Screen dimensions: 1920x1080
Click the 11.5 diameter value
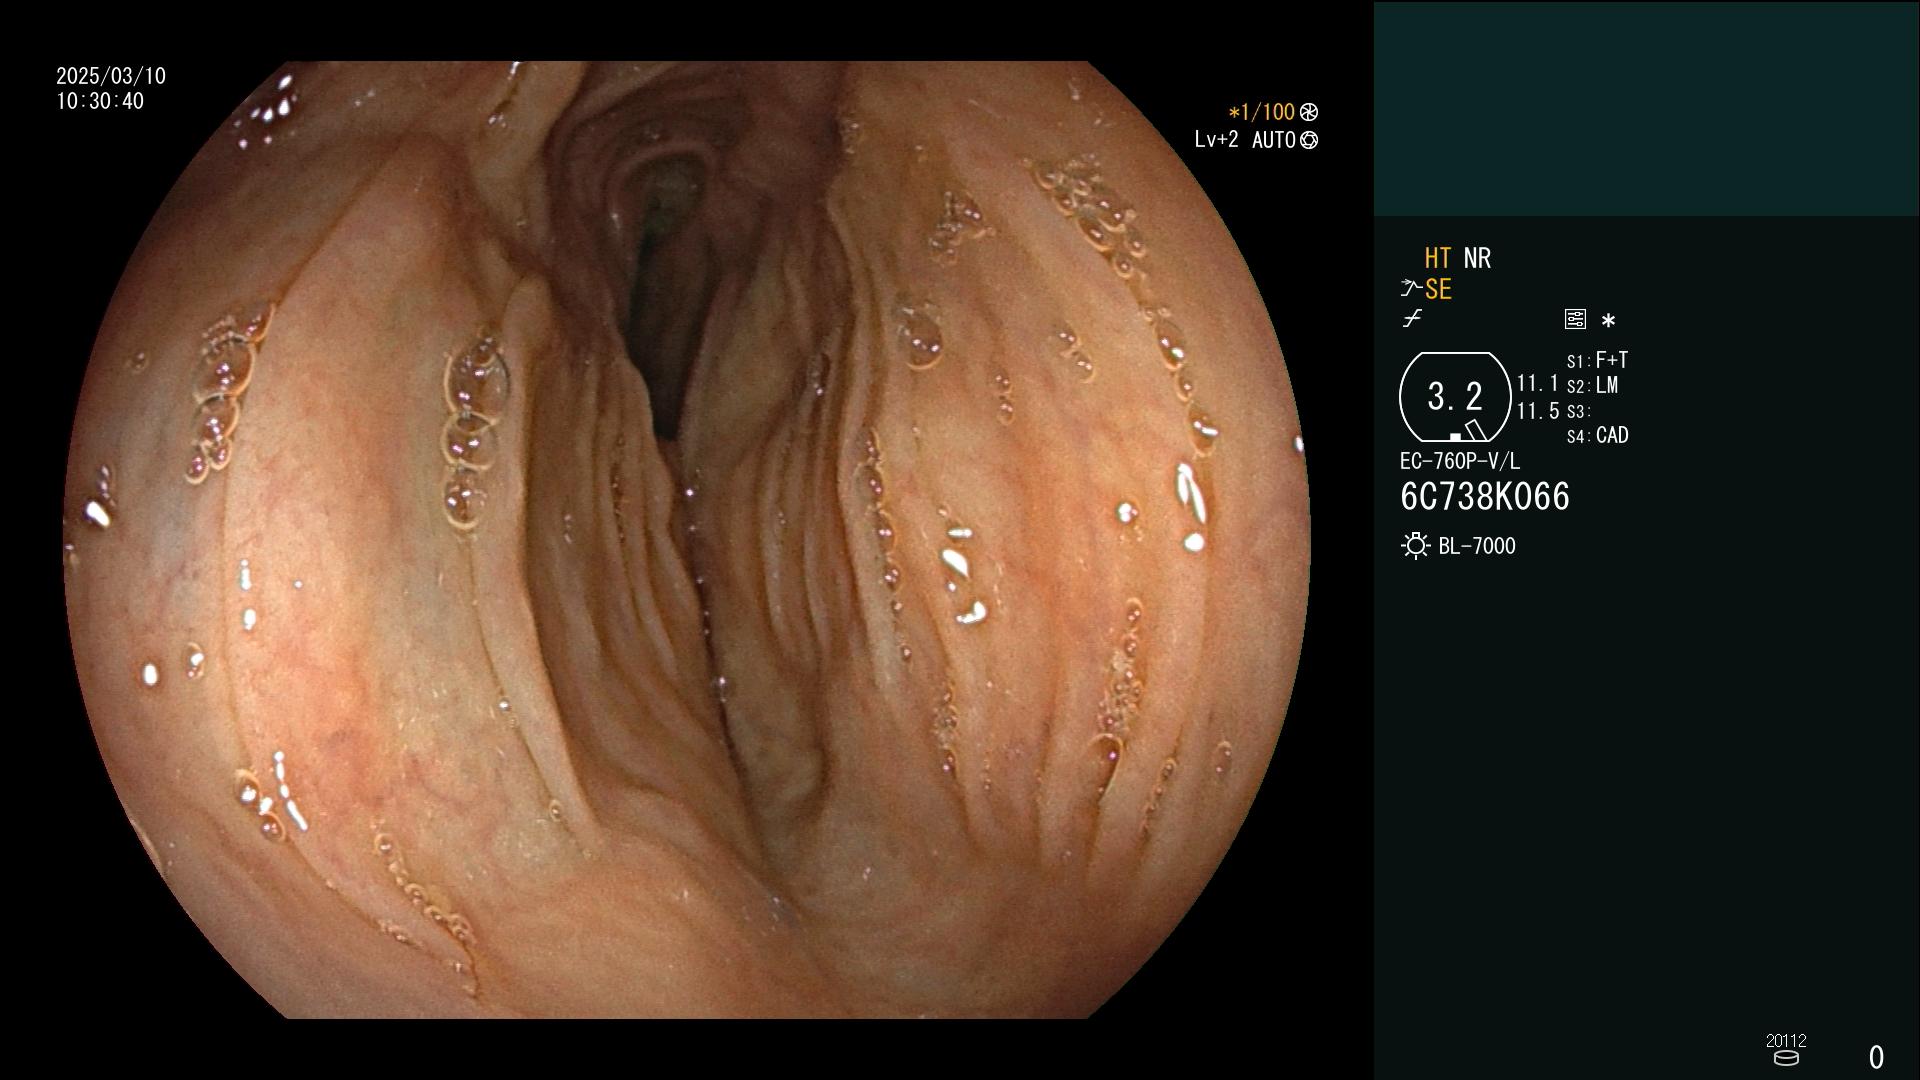click(x=1538, y=411)
